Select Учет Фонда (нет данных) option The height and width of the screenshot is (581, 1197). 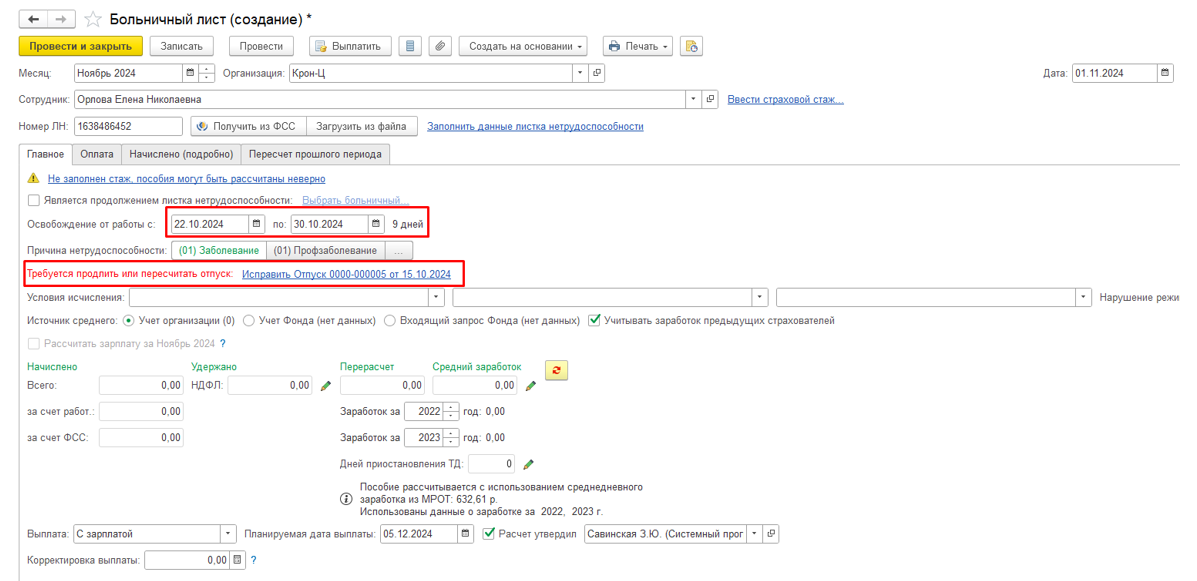click(250, 321)
